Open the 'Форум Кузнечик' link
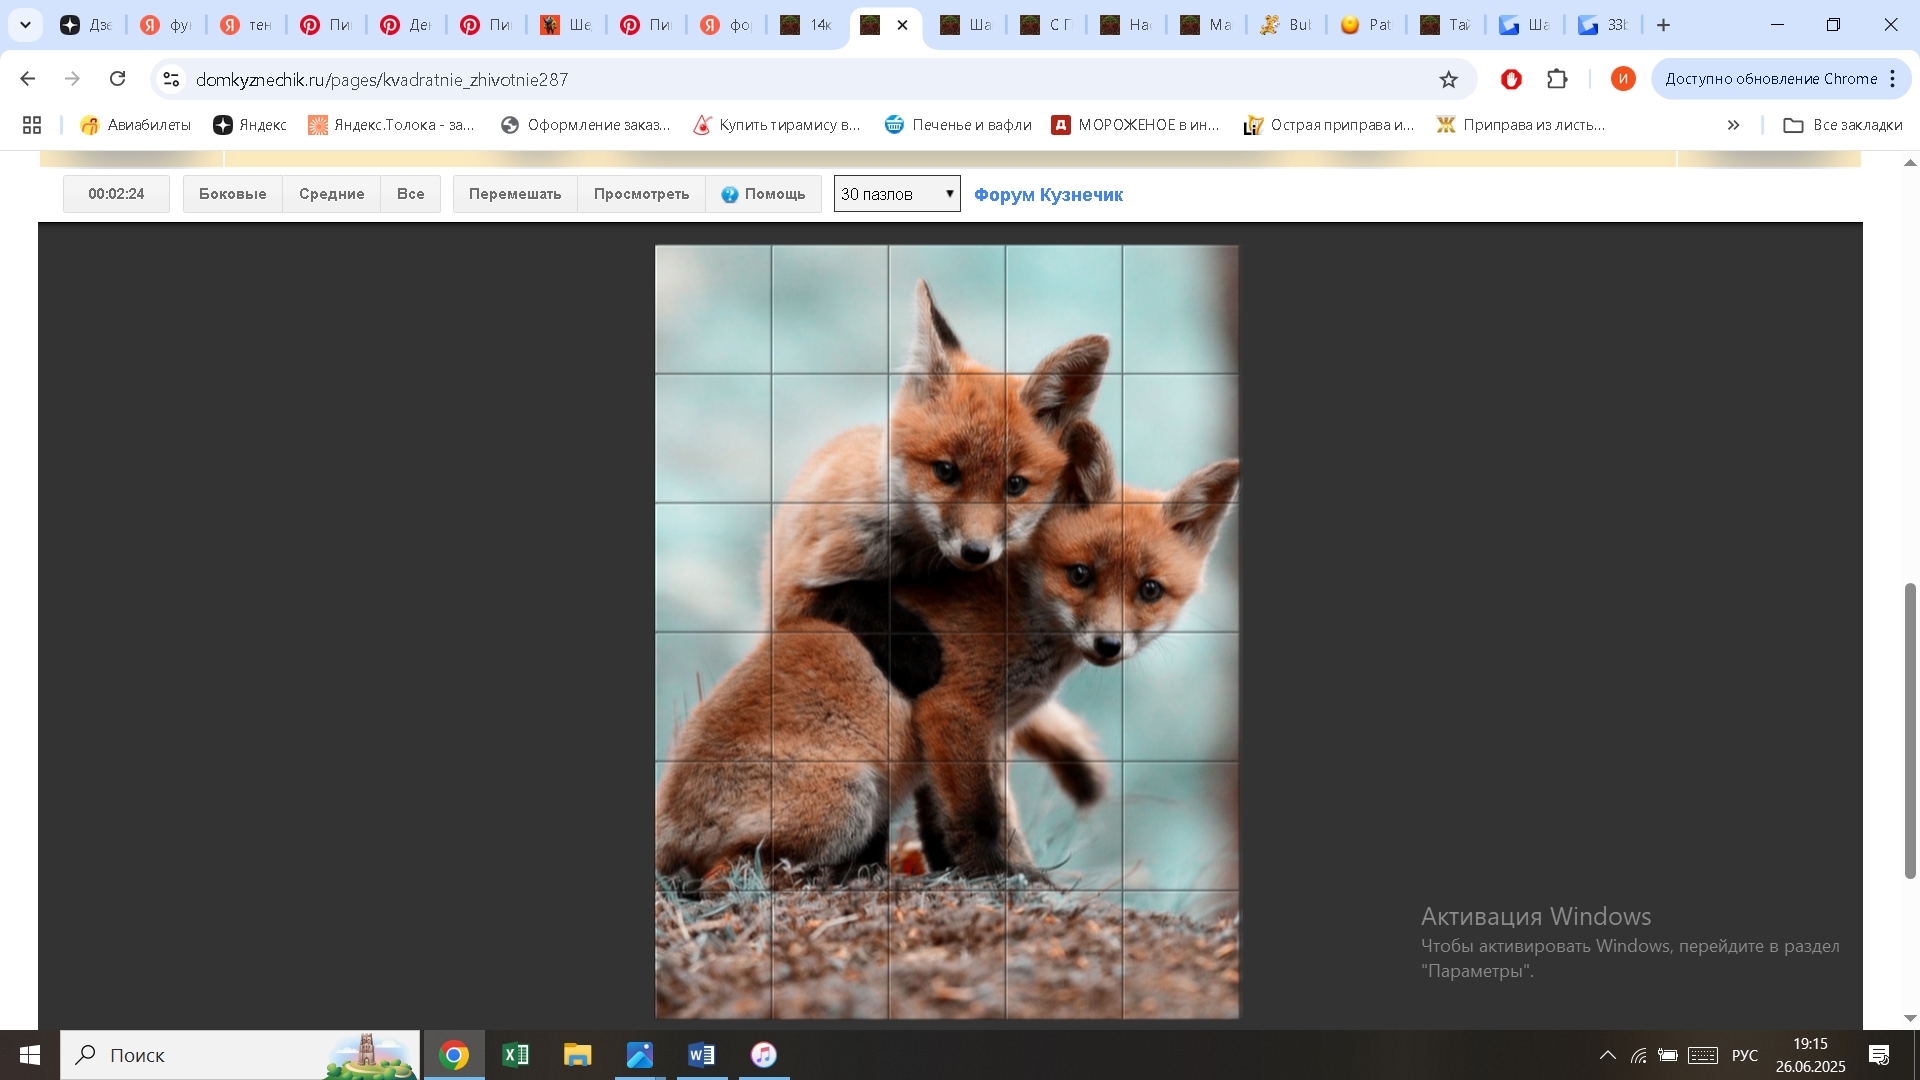Viewport: 1920px width, 1080px height. (x=1048, y=195)
